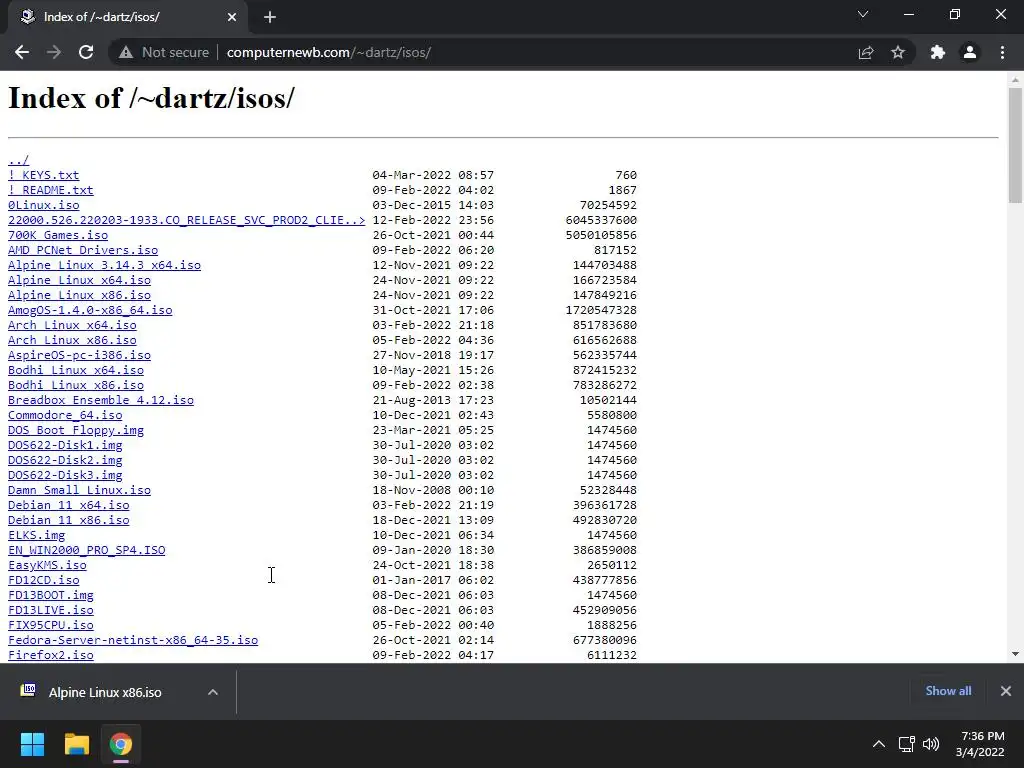Download 0Linux.iso

tap(44, 205)
